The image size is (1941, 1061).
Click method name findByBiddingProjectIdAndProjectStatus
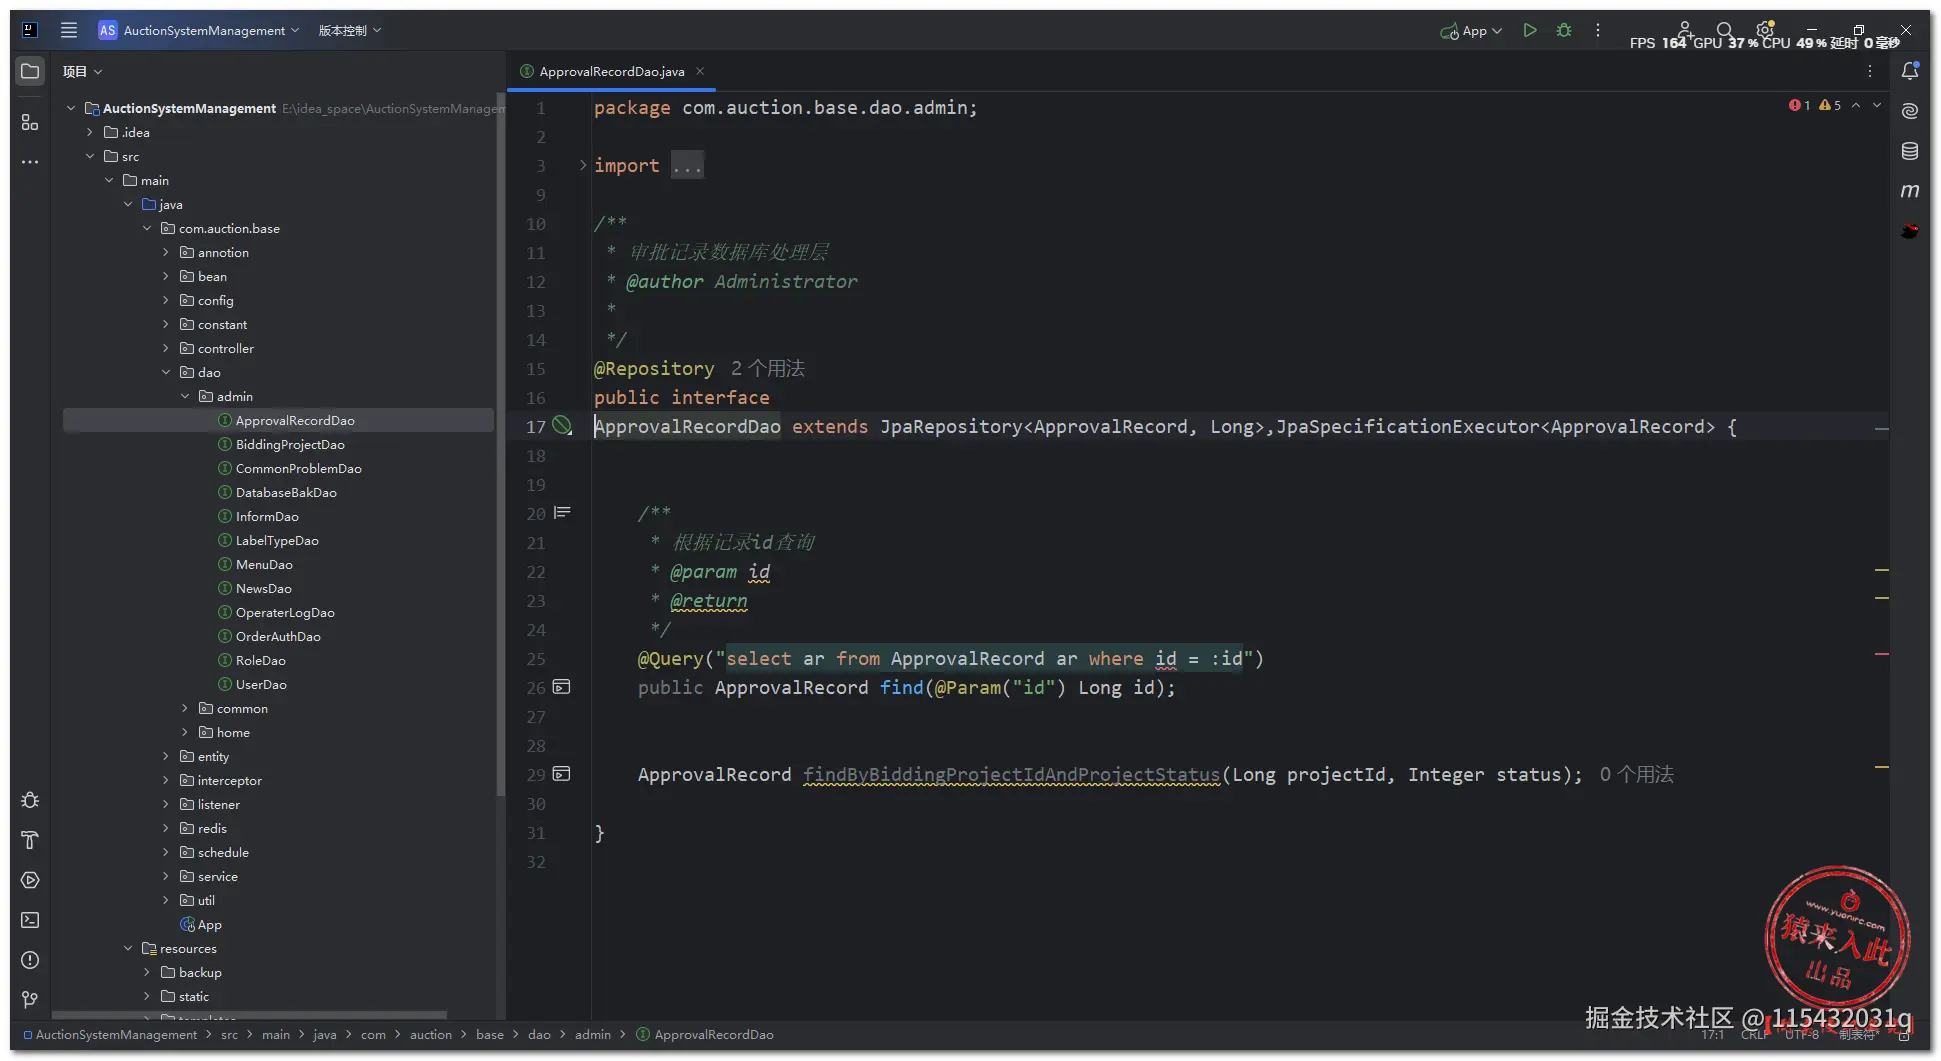[x=1011, y=774]
